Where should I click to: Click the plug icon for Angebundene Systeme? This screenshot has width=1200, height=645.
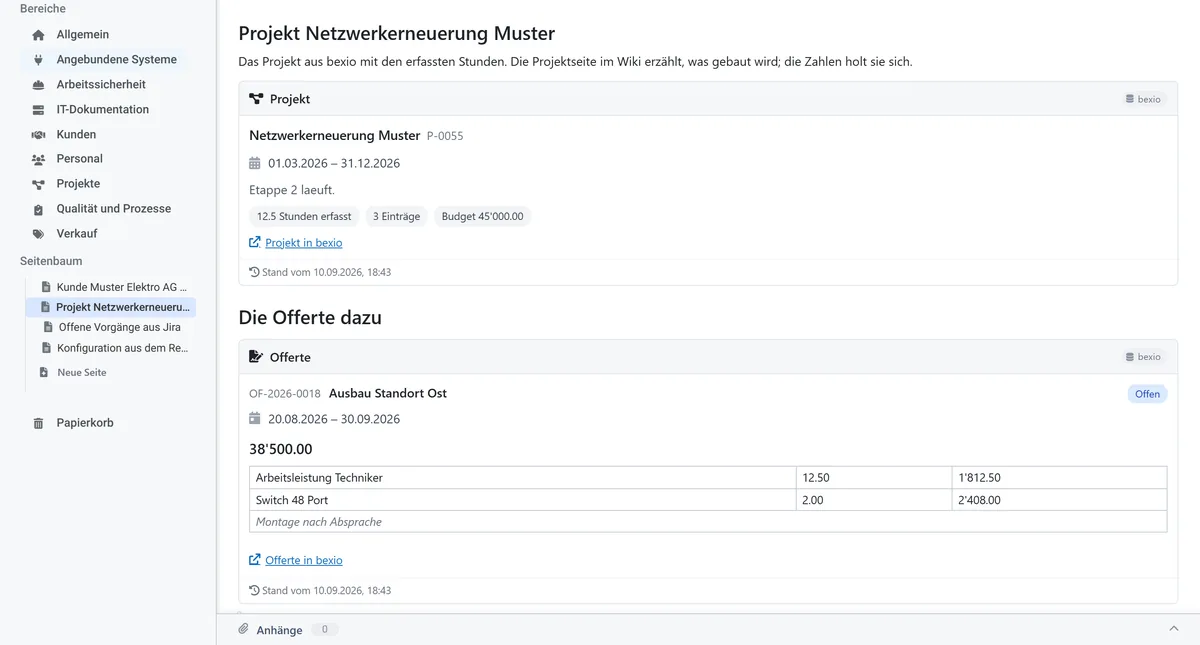click(x=38, y=60)
